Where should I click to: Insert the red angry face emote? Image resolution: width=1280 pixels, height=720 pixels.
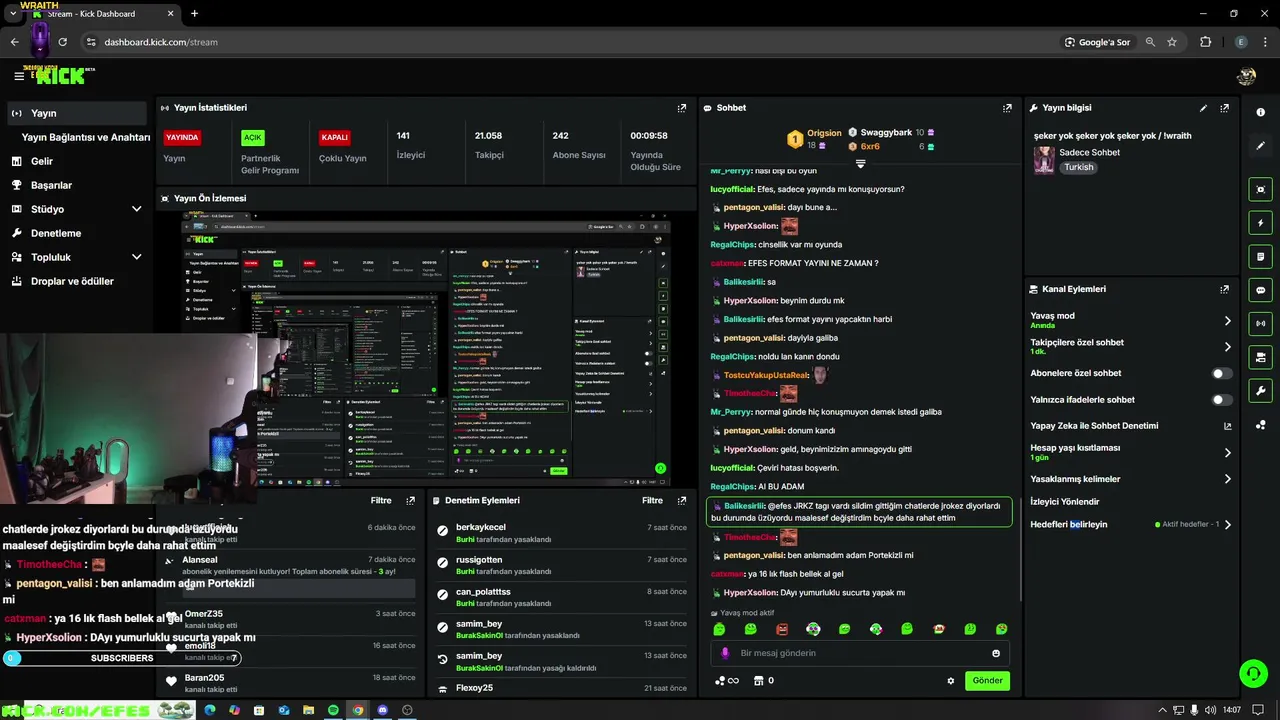pyautogui.click(x=782, y=629)
